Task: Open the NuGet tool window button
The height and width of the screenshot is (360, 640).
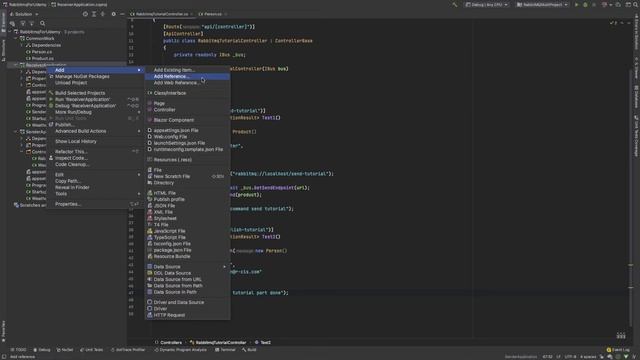Action: click(x=64, y=350)
